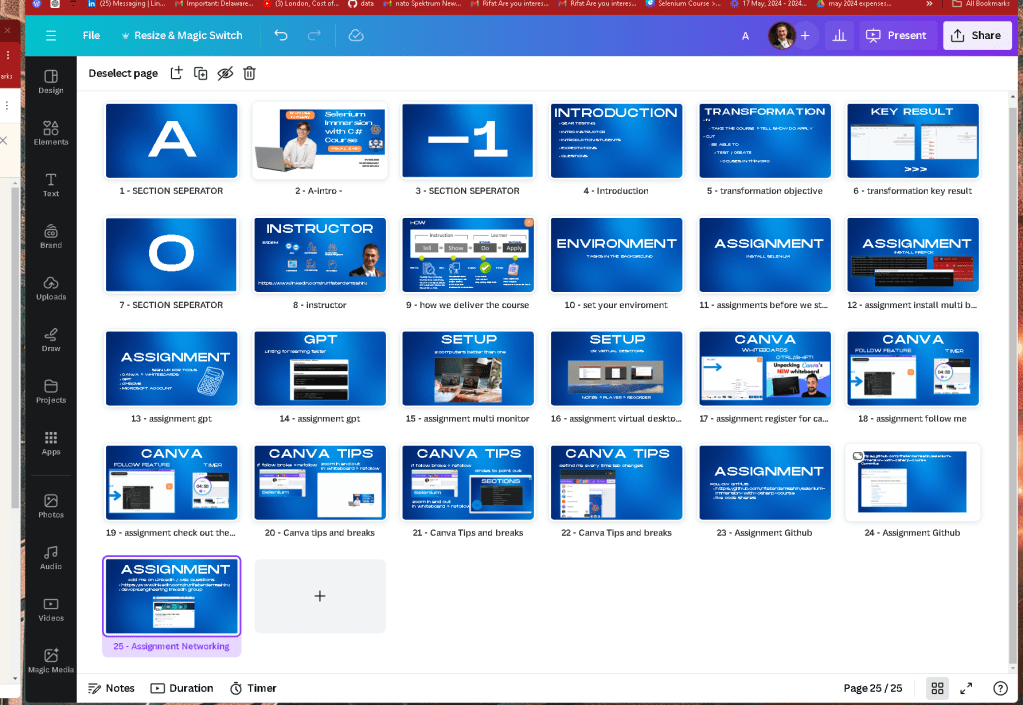Image resolution: width=1023 pixels, height=705 pixels.
Task: Open the Text panel
Action: (51, 185)
